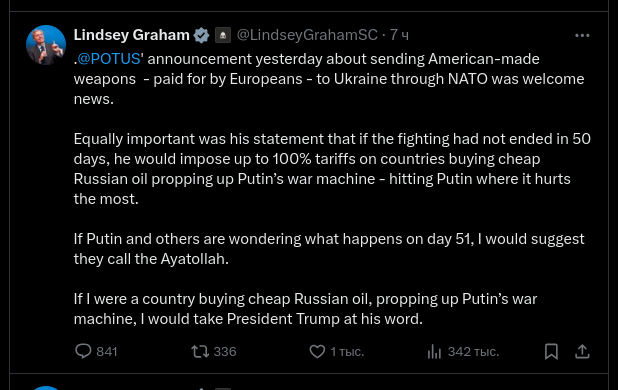Click the 342 тыс. views count
This screenshot has width=618, height=390.
click(x=473, y=351)
